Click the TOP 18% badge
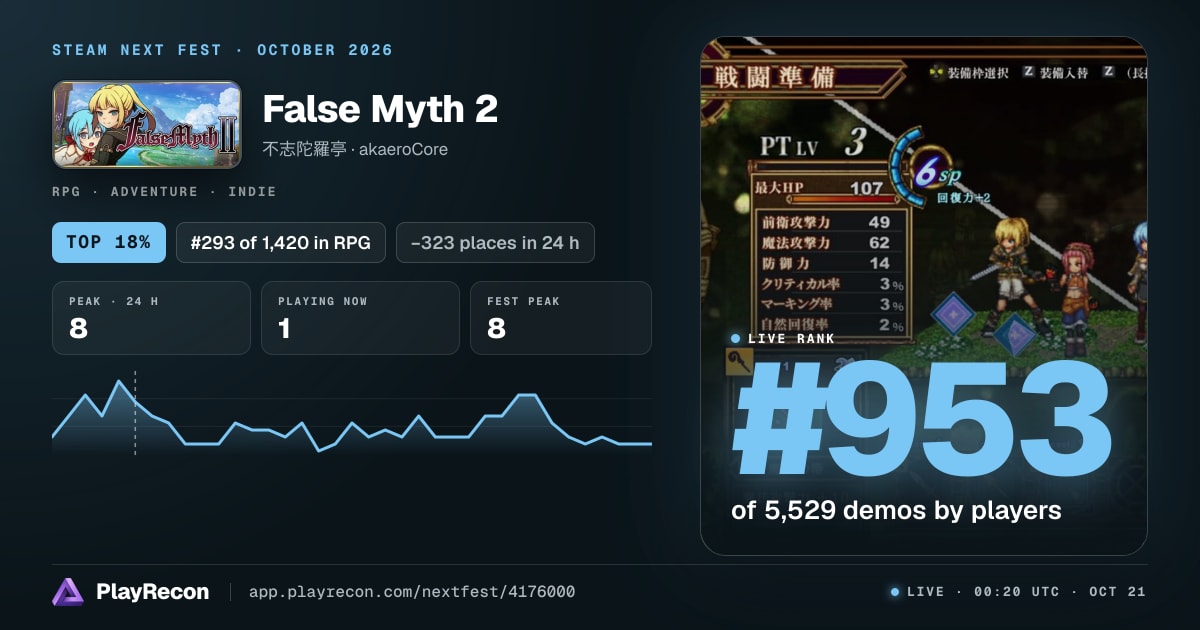Viewport: 1200px width, 630px height. [x=109, y=242]
